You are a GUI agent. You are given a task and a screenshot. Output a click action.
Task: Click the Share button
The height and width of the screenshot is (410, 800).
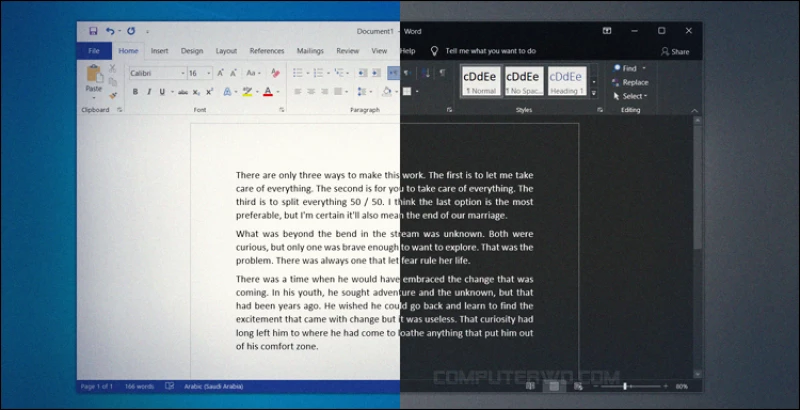(674, 52)
